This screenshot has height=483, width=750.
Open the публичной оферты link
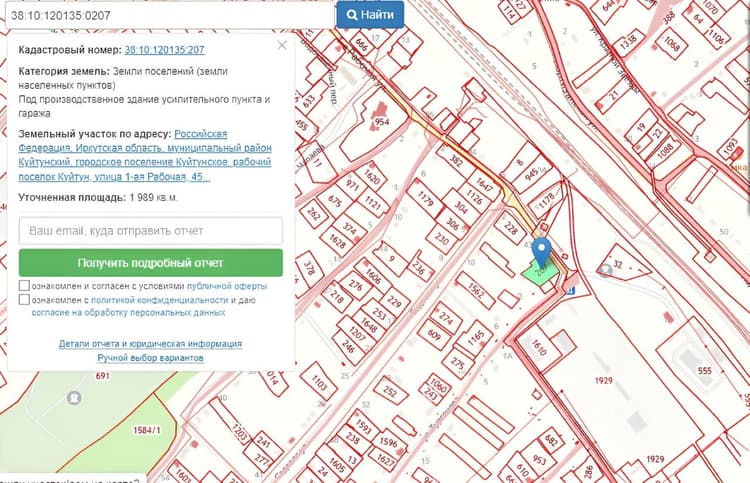click(227, 286)
